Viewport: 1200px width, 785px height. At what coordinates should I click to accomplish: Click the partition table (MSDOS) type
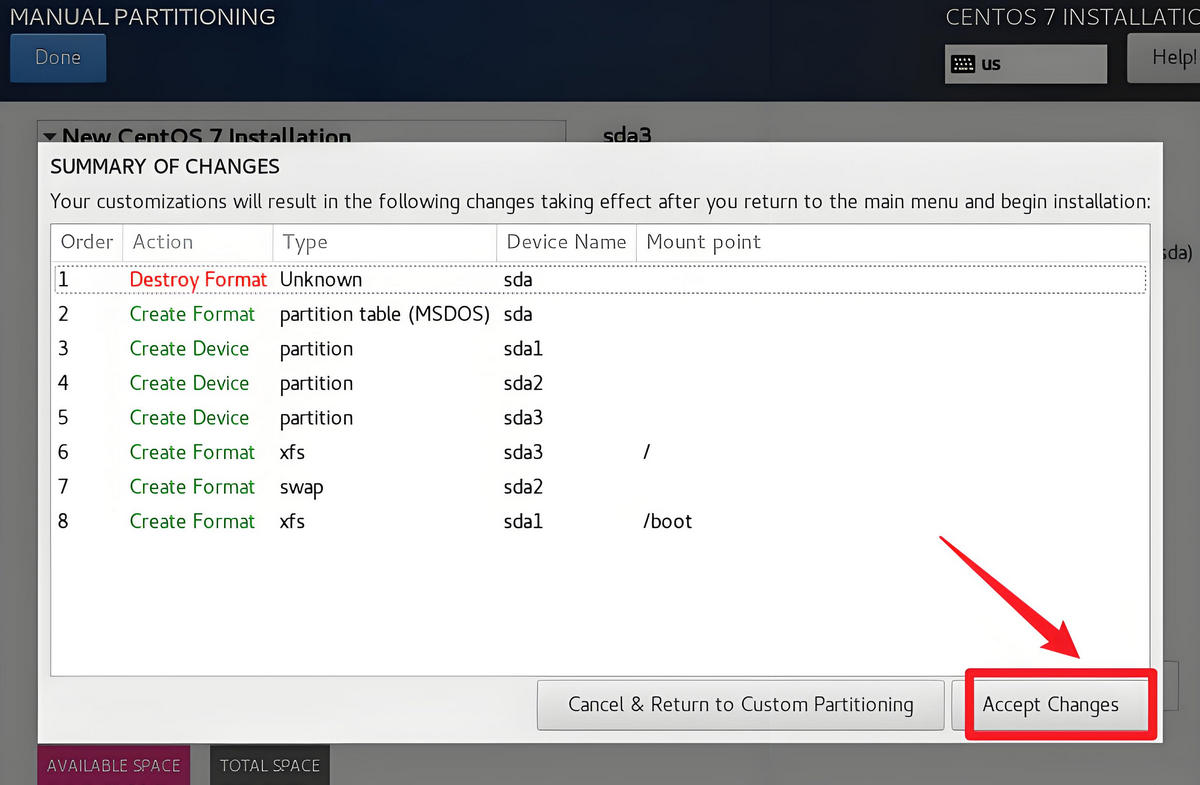pos(385,314)
